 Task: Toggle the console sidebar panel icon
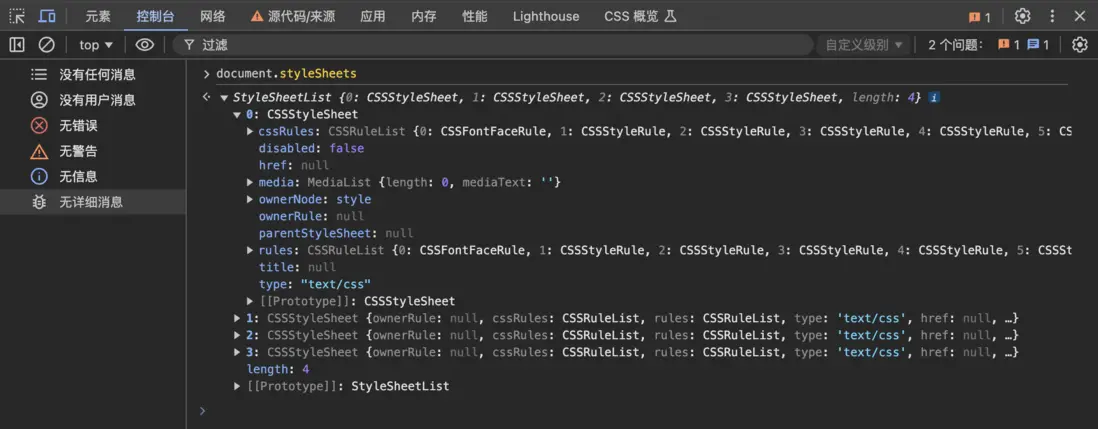pos(17,45)
